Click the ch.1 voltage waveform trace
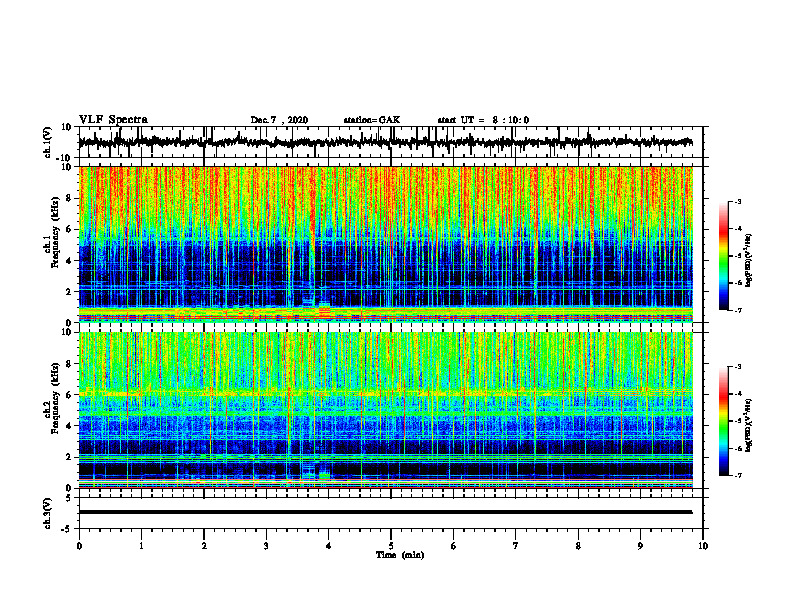This screenshot has height=612, width=792. (x=385, y=142)
